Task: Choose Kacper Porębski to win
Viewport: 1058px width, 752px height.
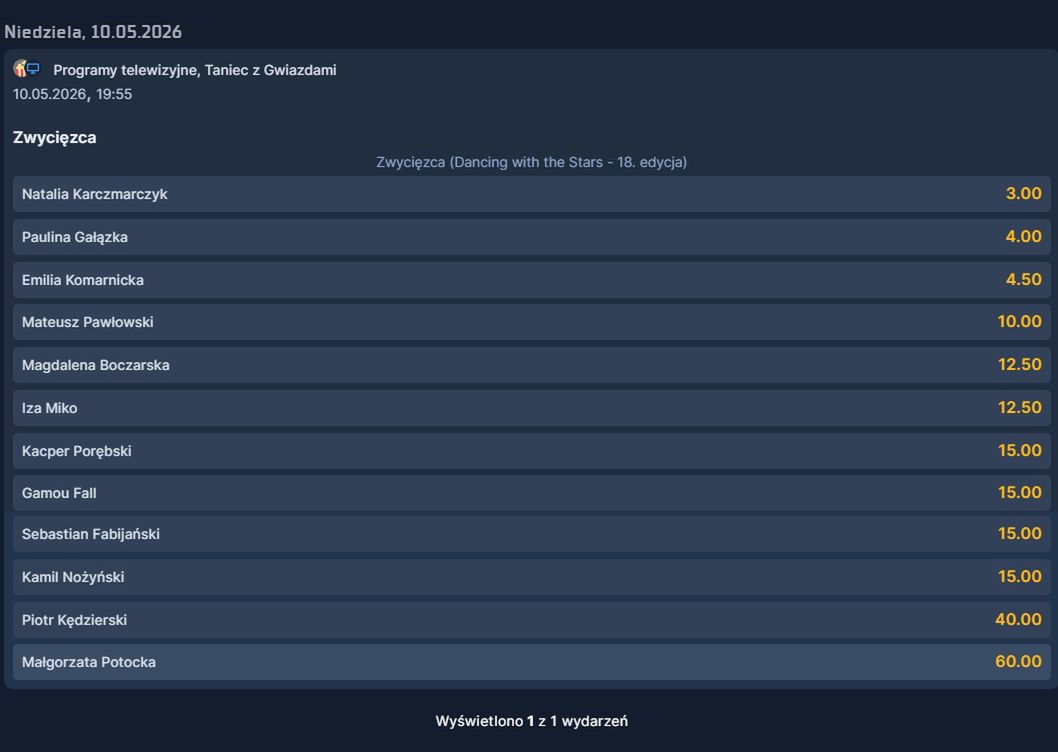Action: 532,451
